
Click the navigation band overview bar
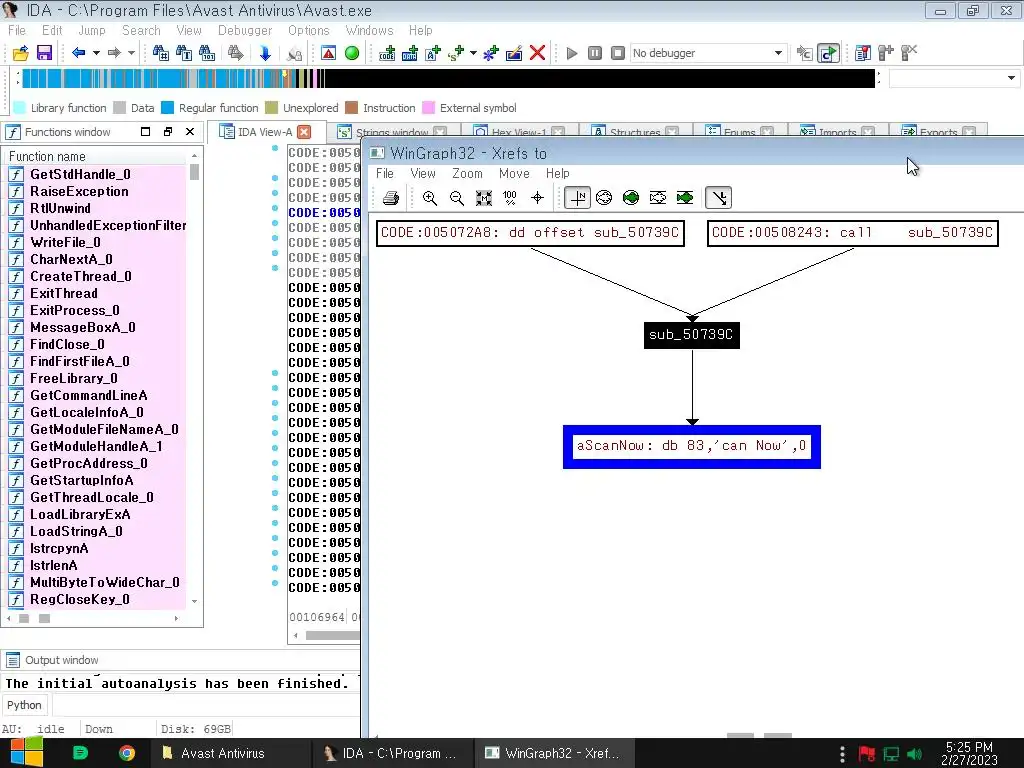pyautogui.click(x=448, y=78)
